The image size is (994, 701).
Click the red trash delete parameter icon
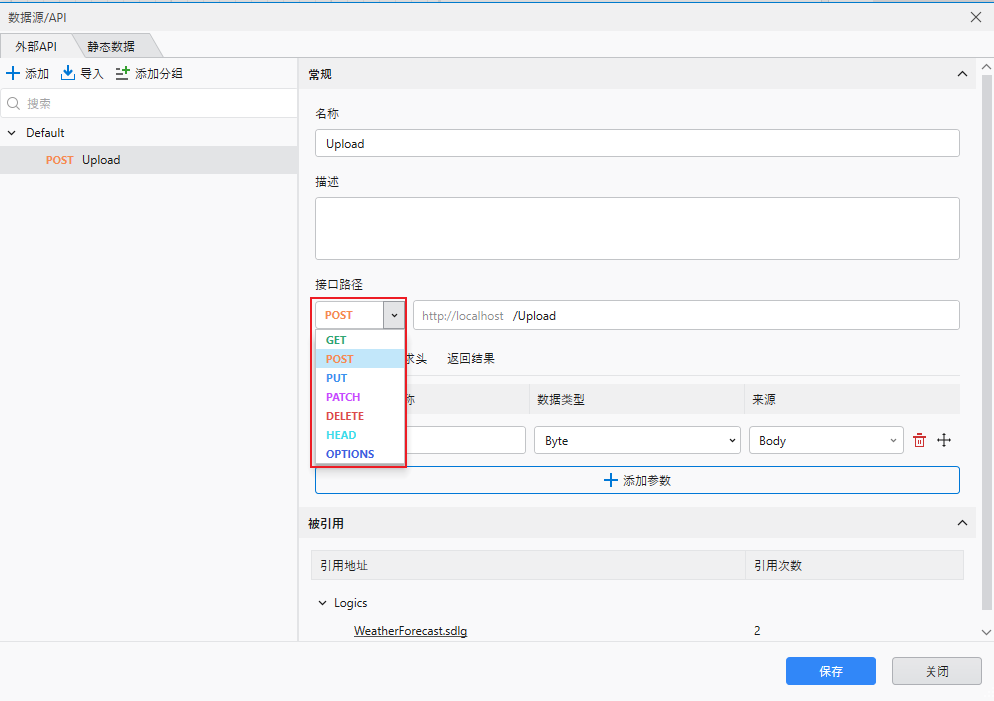pyautogui.click(x=919, y=440)
